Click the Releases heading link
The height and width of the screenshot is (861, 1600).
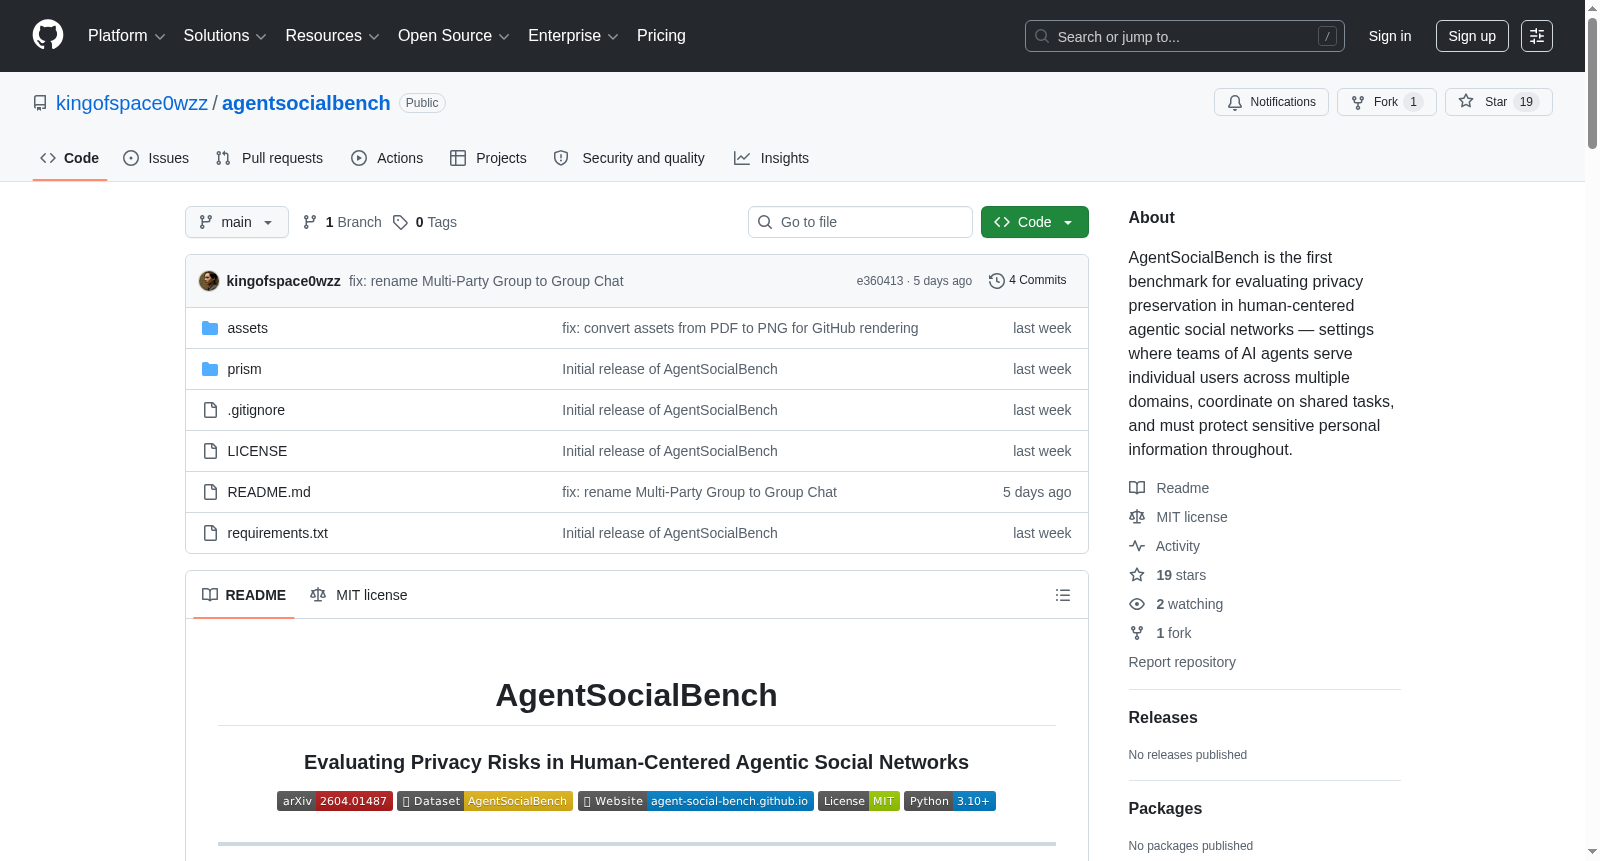(x=1163, y=718)
